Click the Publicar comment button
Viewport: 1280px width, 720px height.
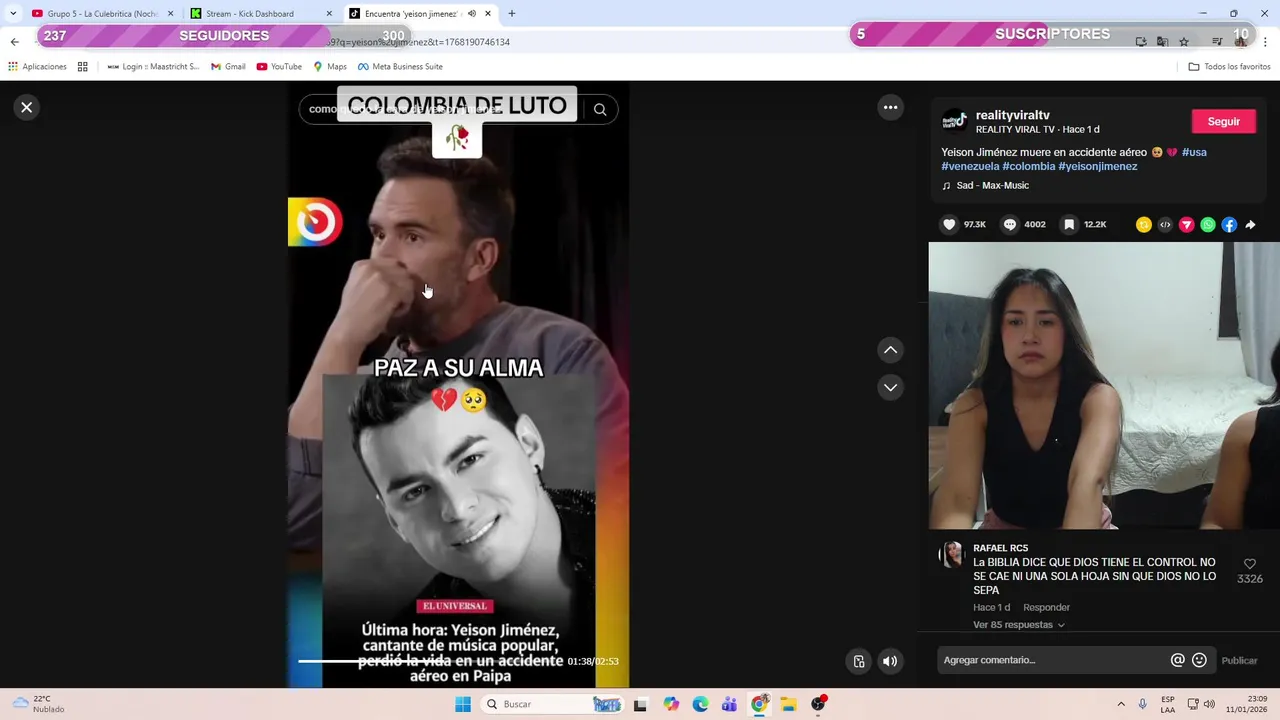1239,660
